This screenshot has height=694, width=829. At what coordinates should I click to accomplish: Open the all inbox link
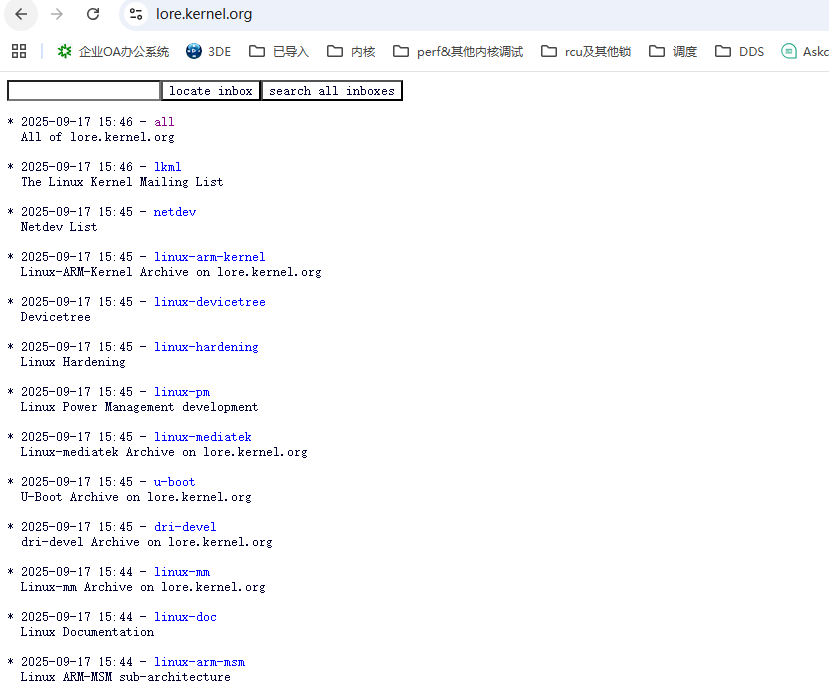coord(164,122)
